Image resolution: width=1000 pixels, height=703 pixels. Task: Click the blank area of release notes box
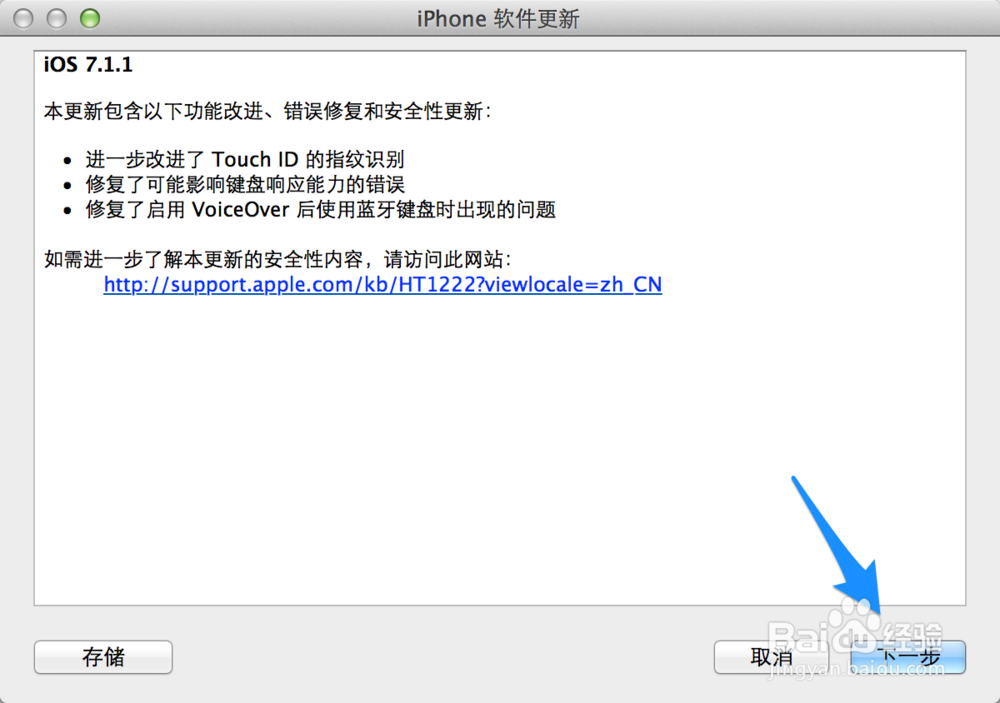(x=446, y=447)
